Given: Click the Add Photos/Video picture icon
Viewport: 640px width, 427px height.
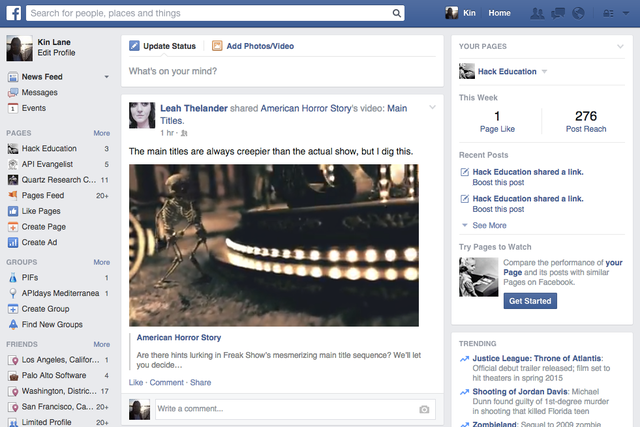Looking at the screenshot, I should click(x=217, y=46).
